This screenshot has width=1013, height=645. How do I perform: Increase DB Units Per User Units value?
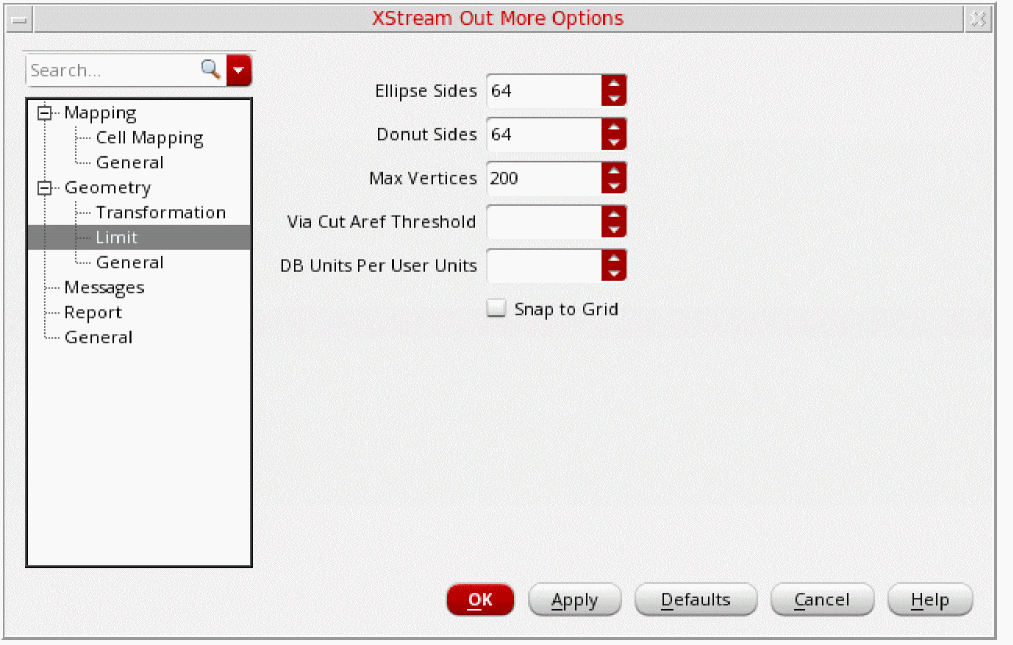[614, 258]
